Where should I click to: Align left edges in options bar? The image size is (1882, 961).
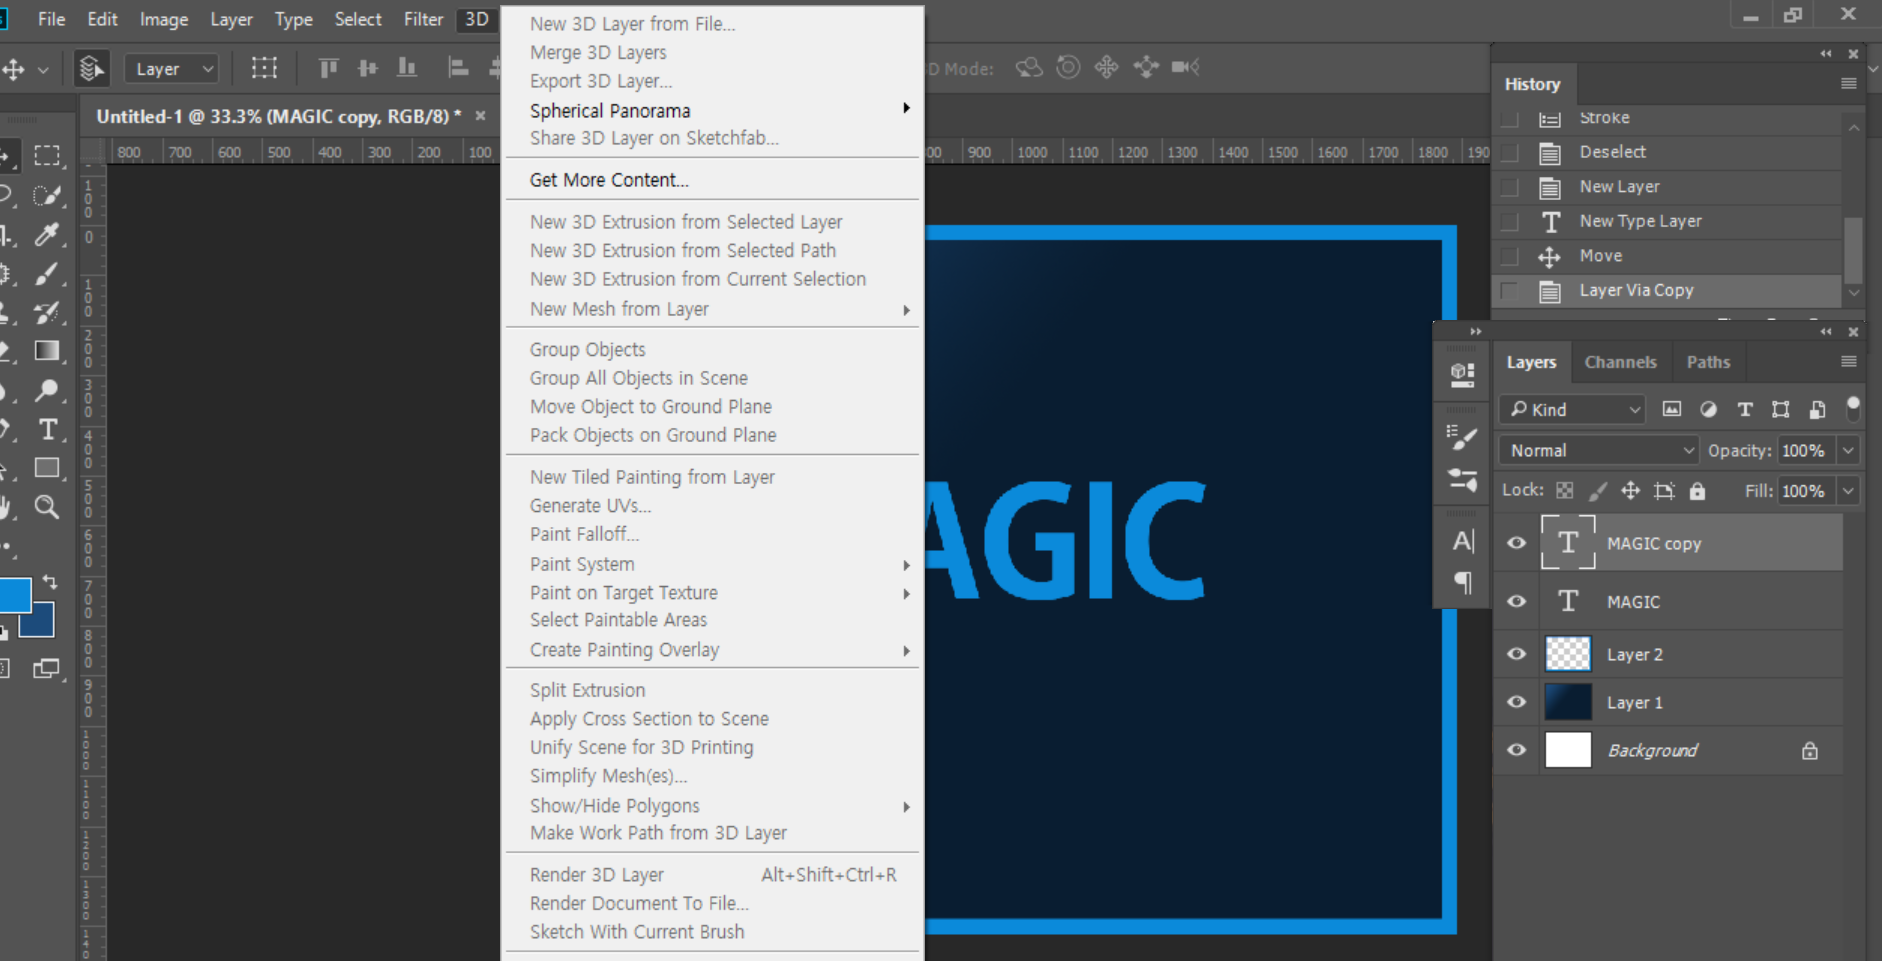coord(458,68)
